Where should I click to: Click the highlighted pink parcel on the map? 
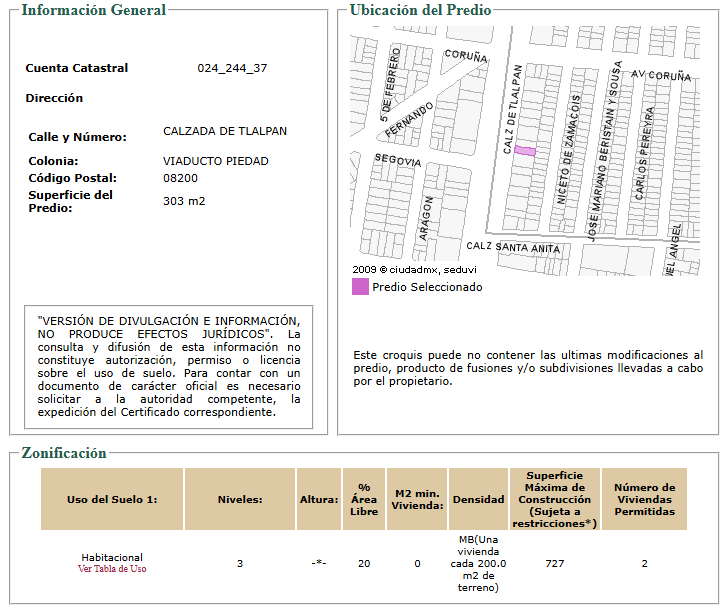(x=525, y=151)
